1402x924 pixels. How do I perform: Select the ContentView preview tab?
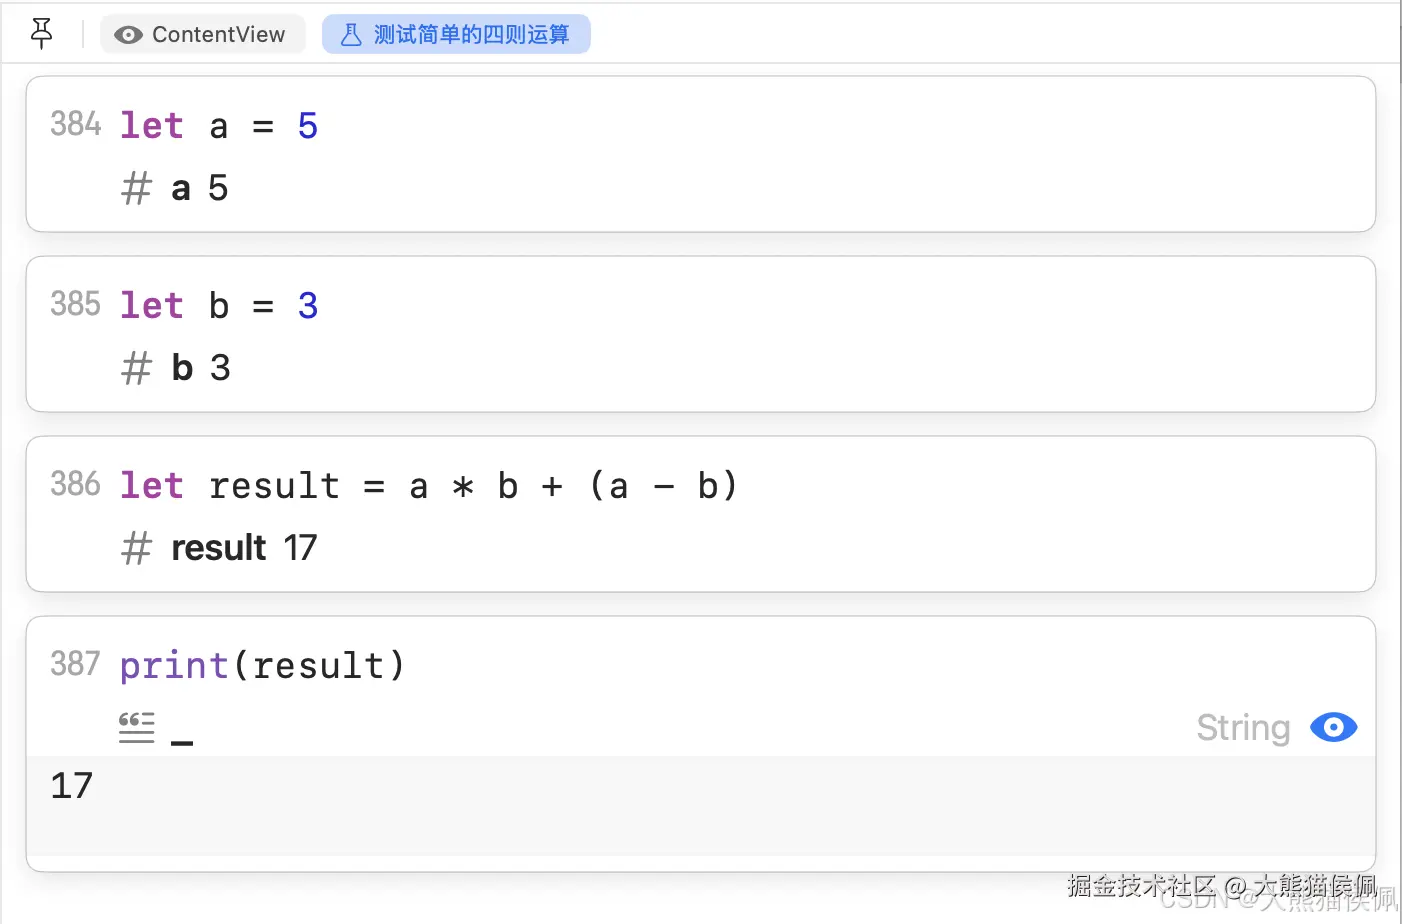click(x=202, y=34)
